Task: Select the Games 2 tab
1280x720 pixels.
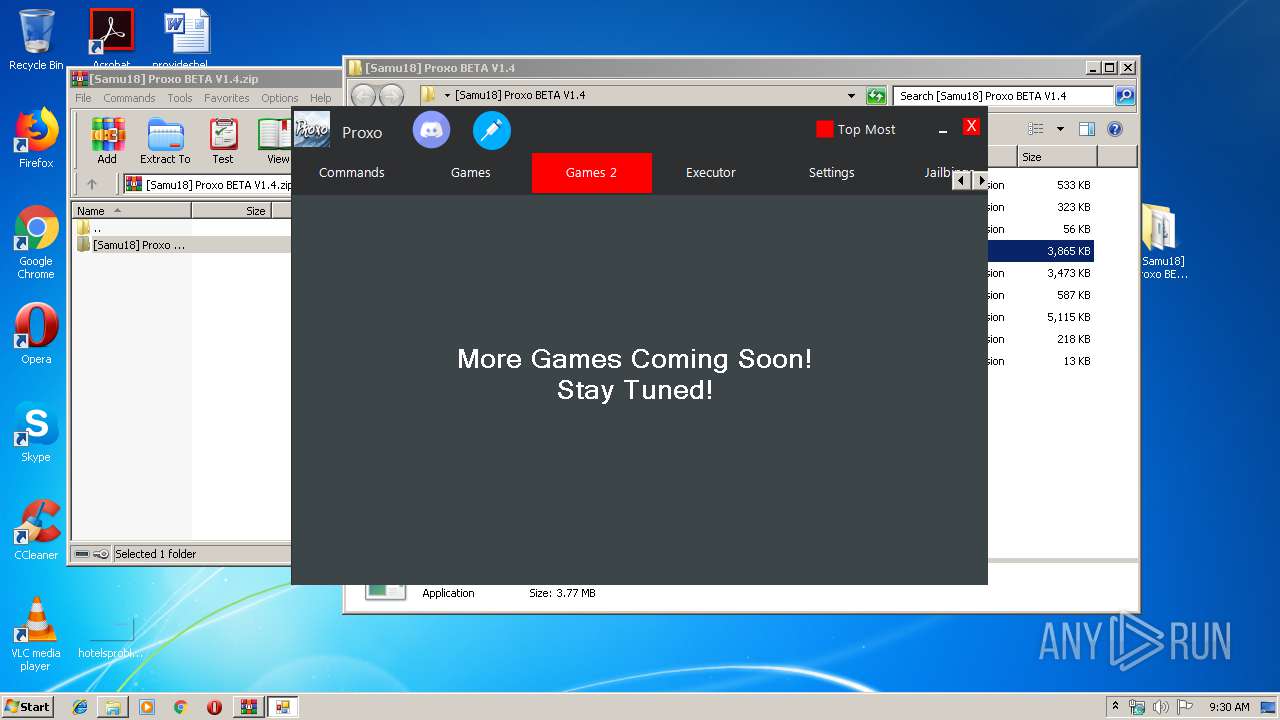Action: (591, 172)
